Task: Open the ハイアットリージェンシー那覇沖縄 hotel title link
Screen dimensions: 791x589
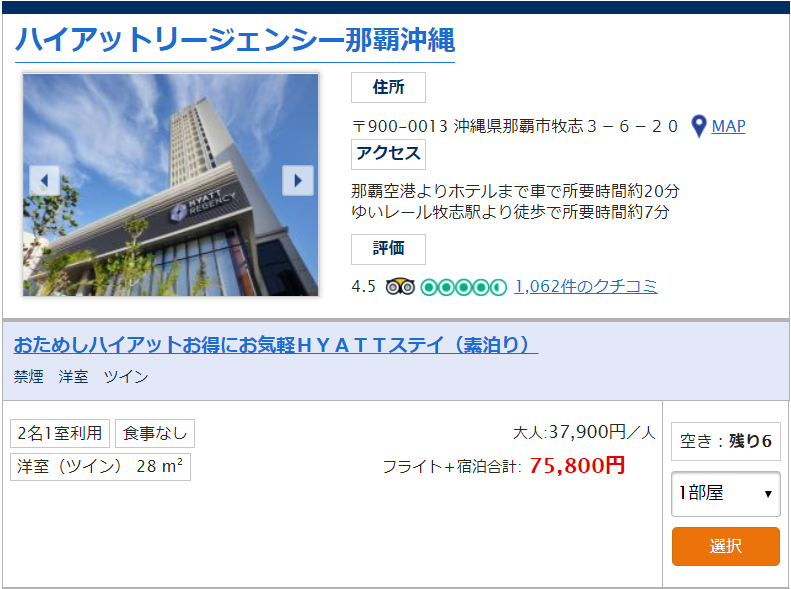Action: pyautogui.click(x=235, y=40)
